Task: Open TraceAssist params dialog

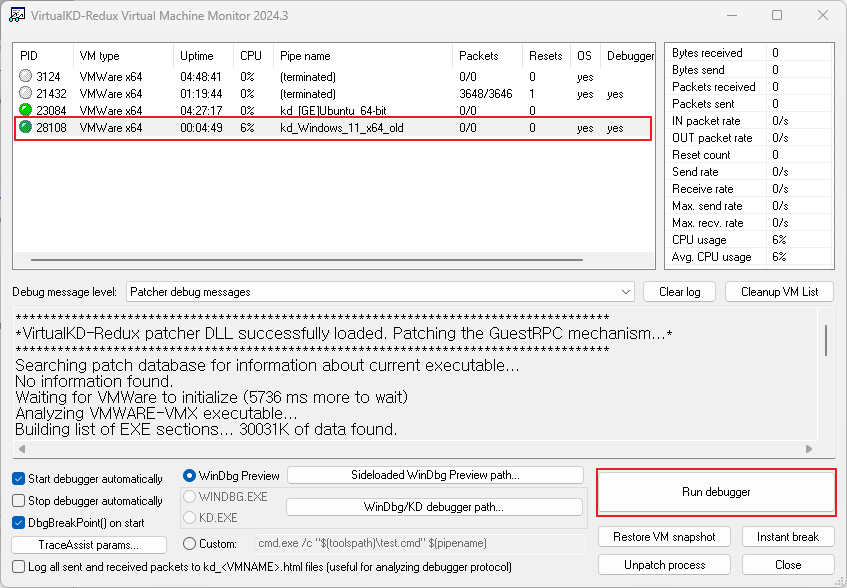Action: coord(89,545)
